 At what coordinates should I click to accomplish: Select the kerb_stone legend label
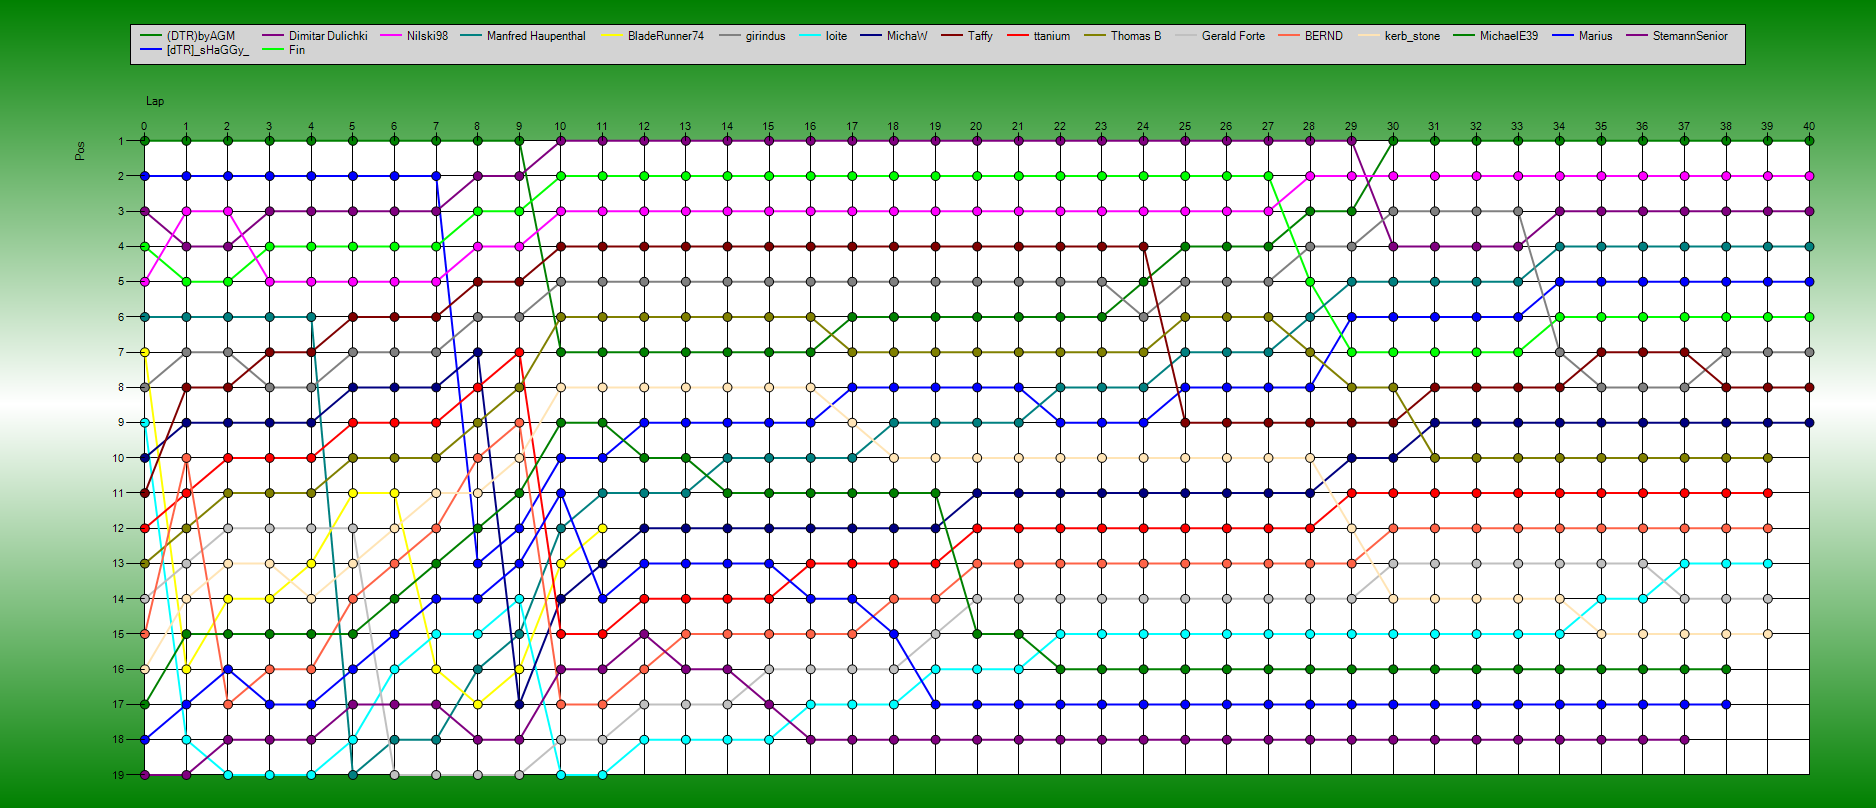pos(1412,36)
